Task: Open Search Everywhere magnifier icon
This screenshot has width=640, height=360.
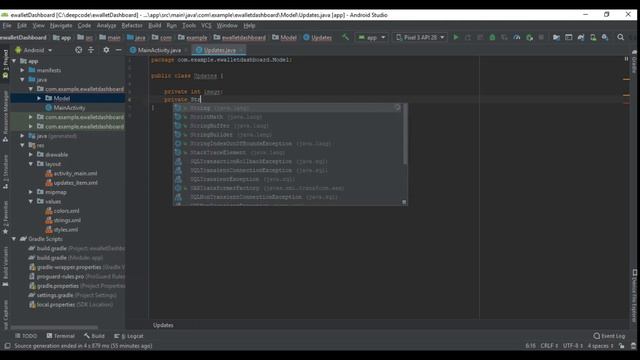Action: coord(620,37)
